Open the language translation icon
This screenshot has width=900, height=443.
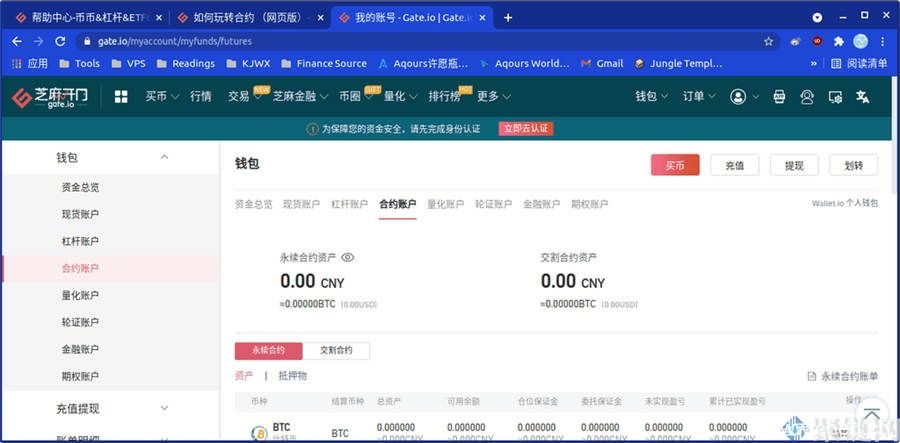(x=863, y=97)
